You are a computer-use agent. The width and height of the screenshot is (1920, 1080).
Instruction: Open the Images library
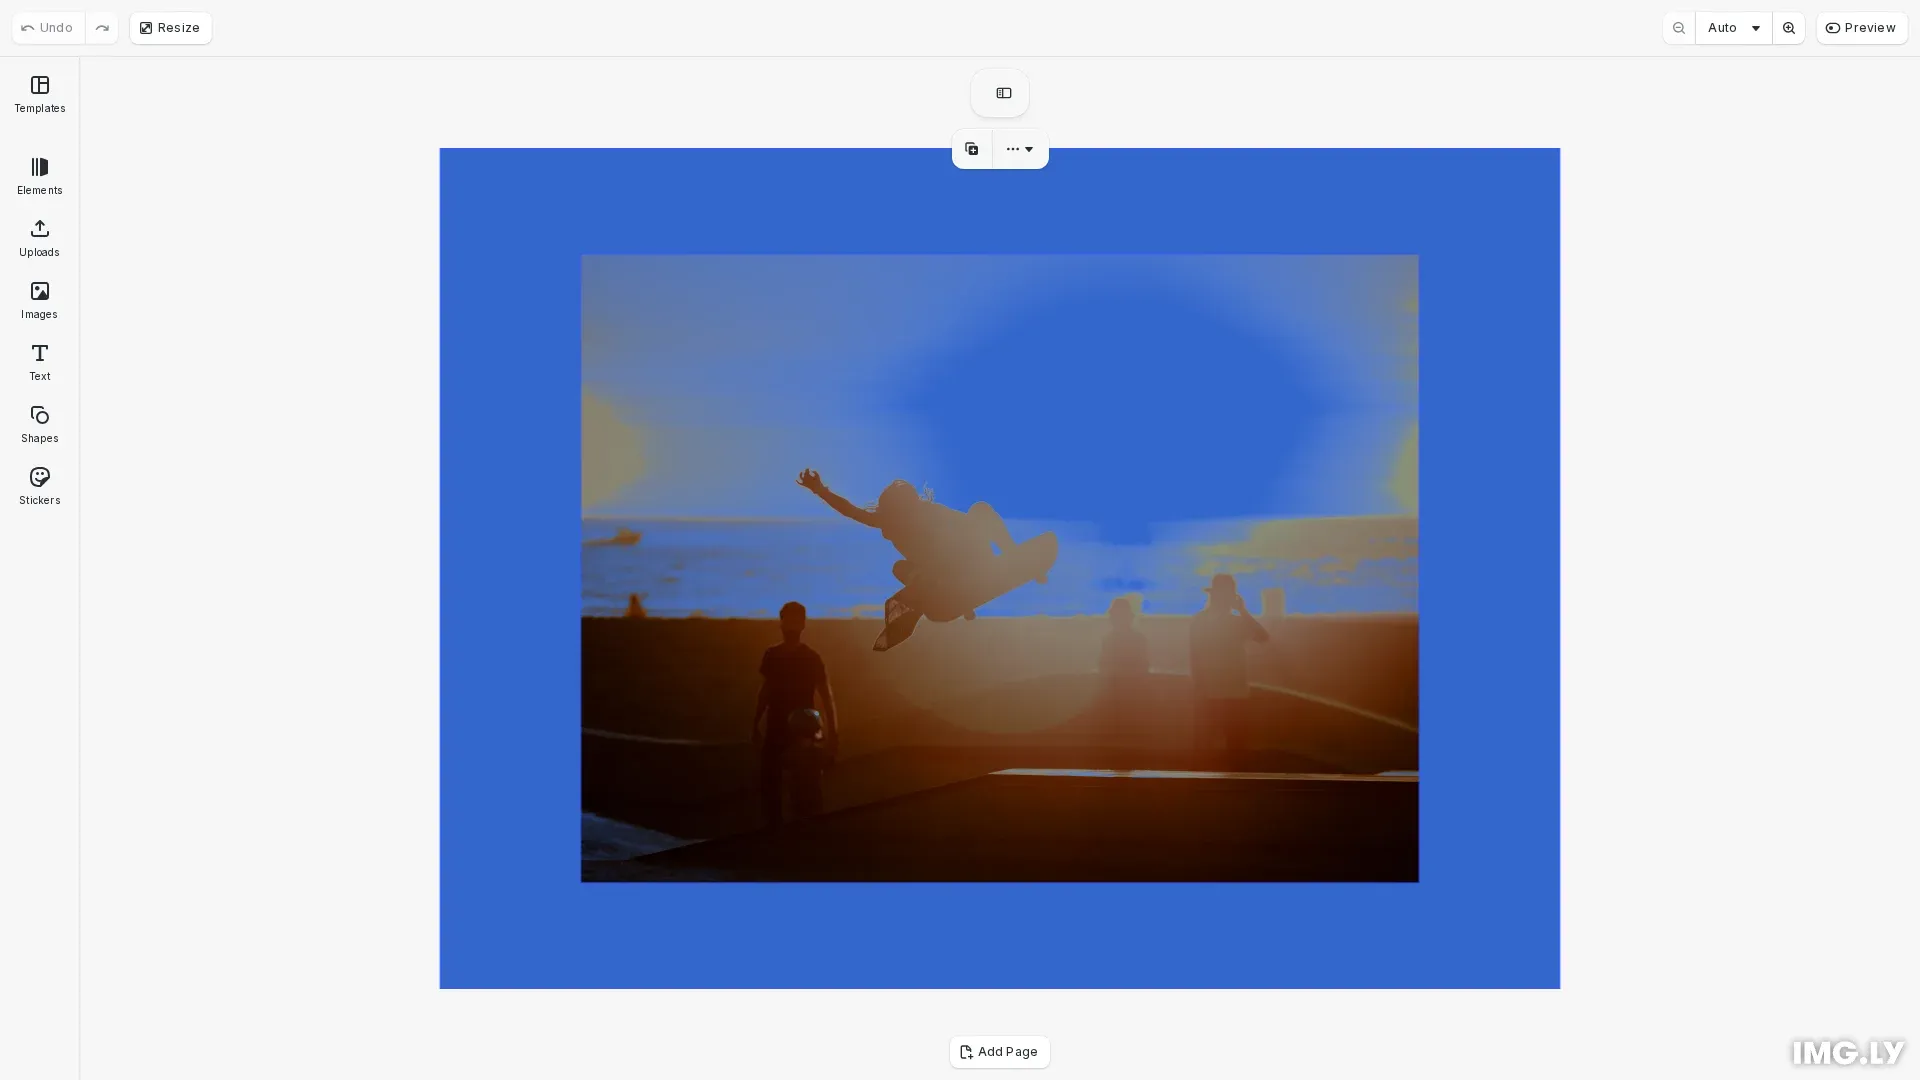tap(39, 301)
